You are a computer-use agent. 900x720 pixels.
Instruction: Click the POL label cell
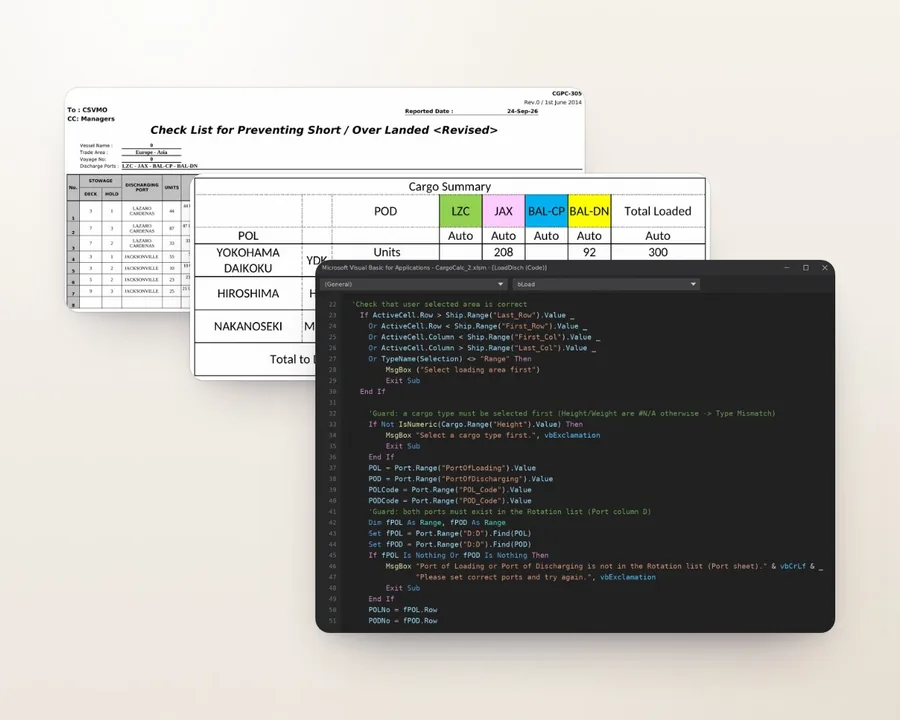(x=248, y=235)
